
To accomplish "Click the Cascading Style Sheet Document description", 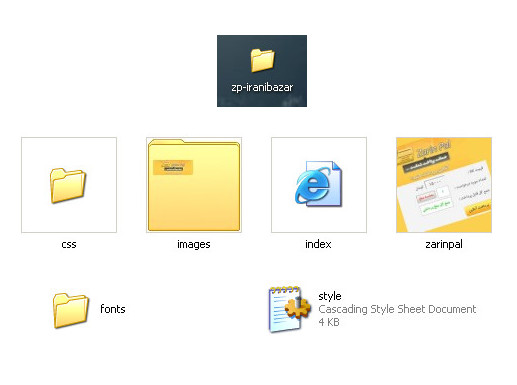I will [x=397, y=309].
